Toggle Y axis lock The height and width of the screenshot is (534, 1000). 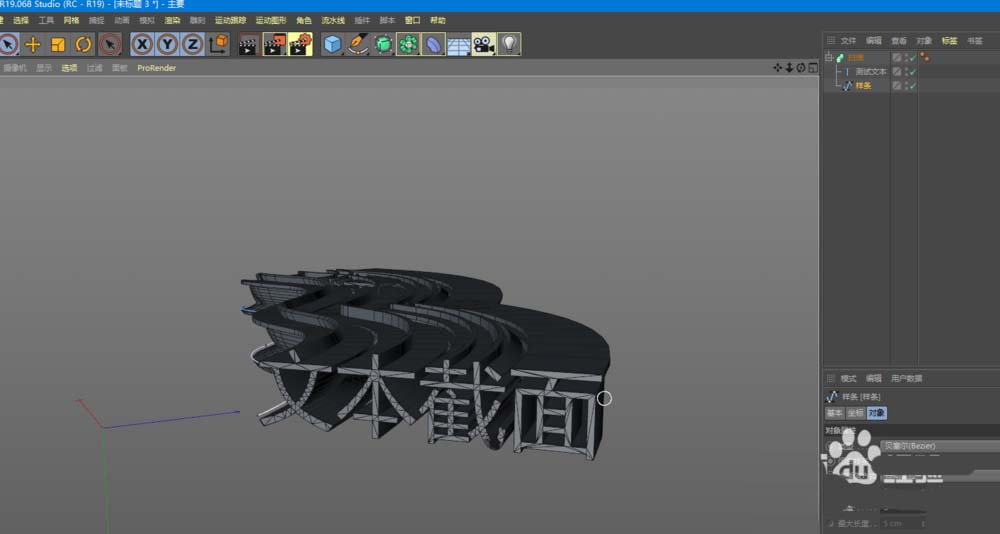pos(167,44)
